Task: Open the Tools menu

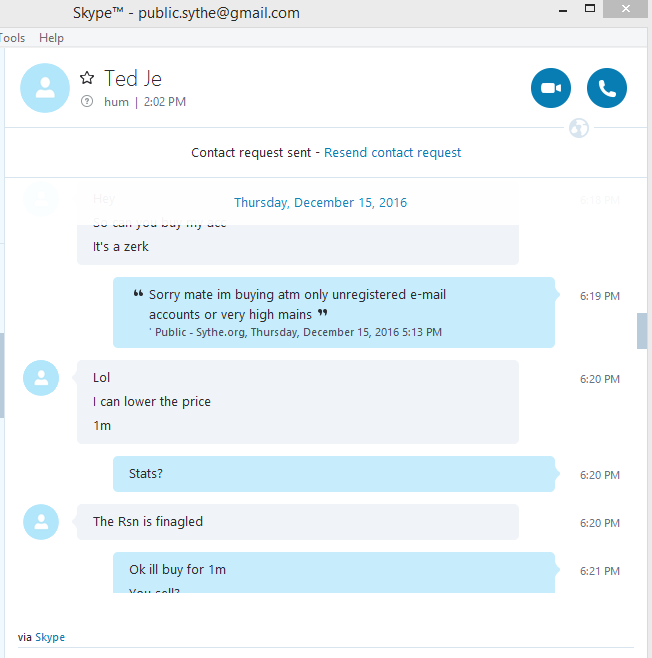Action: coord(12,38)
